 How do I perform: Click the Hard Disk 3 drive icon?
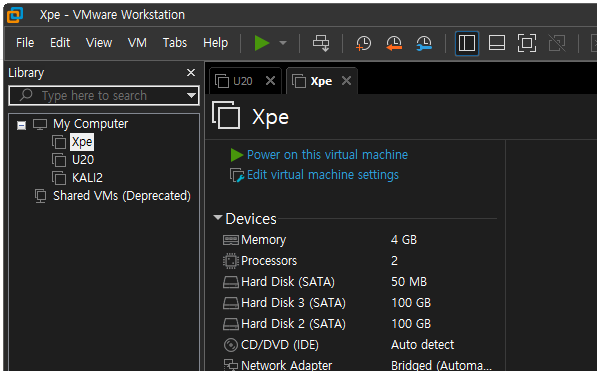231,303
